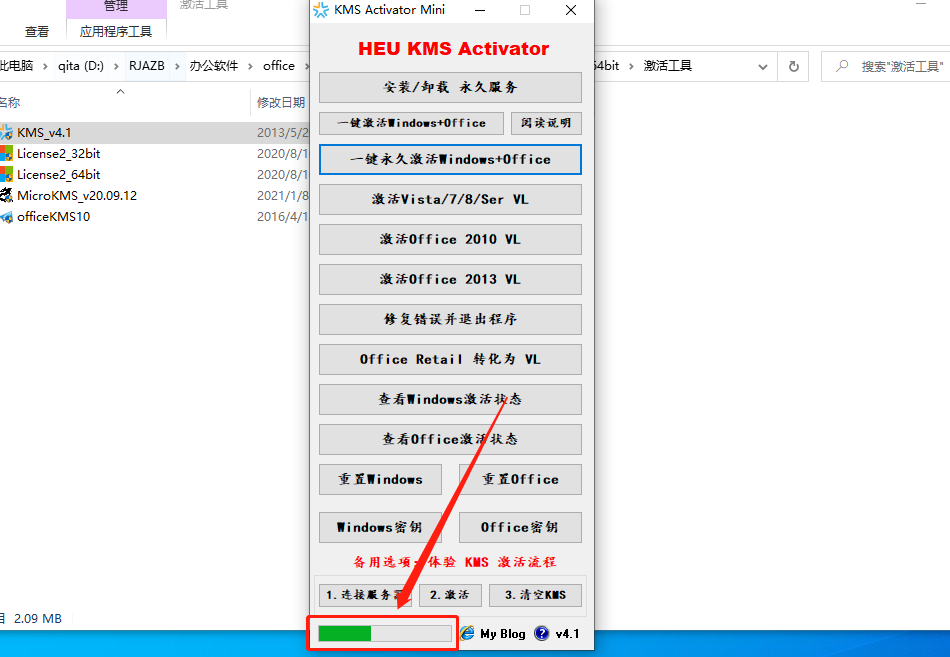The width and height of the screenshot is (950, 657).
Task: Activate Office 2010 VL button
Action: tap(450, 239)
